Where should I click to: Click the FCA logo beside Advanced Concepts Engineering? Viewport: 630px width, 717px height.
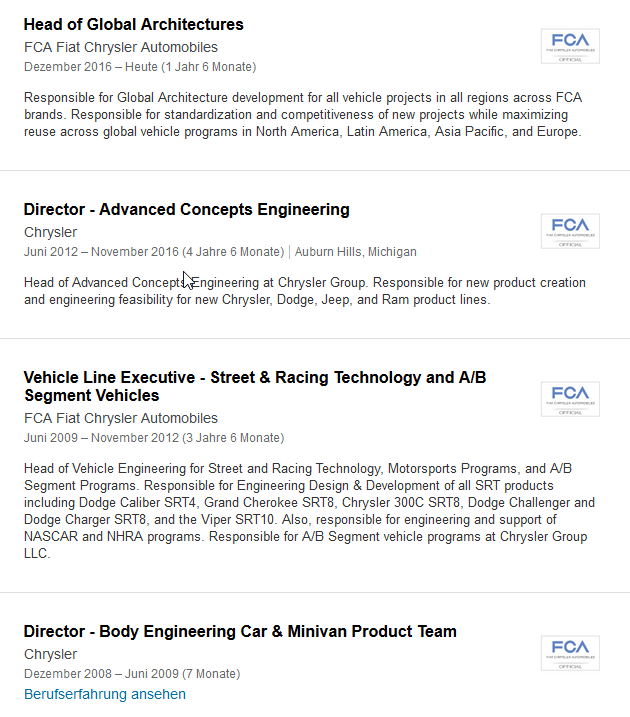point(570,231)
